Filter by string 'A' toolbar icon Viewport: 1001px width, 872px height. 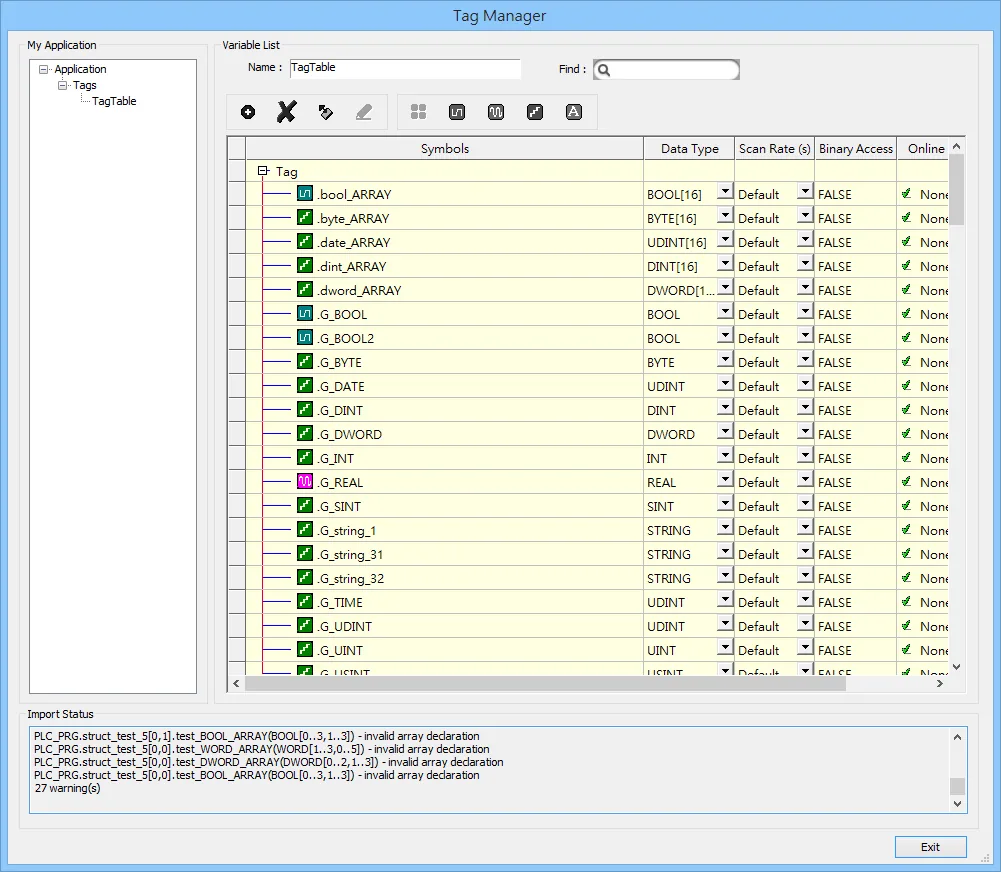click(x=574, y=112)
